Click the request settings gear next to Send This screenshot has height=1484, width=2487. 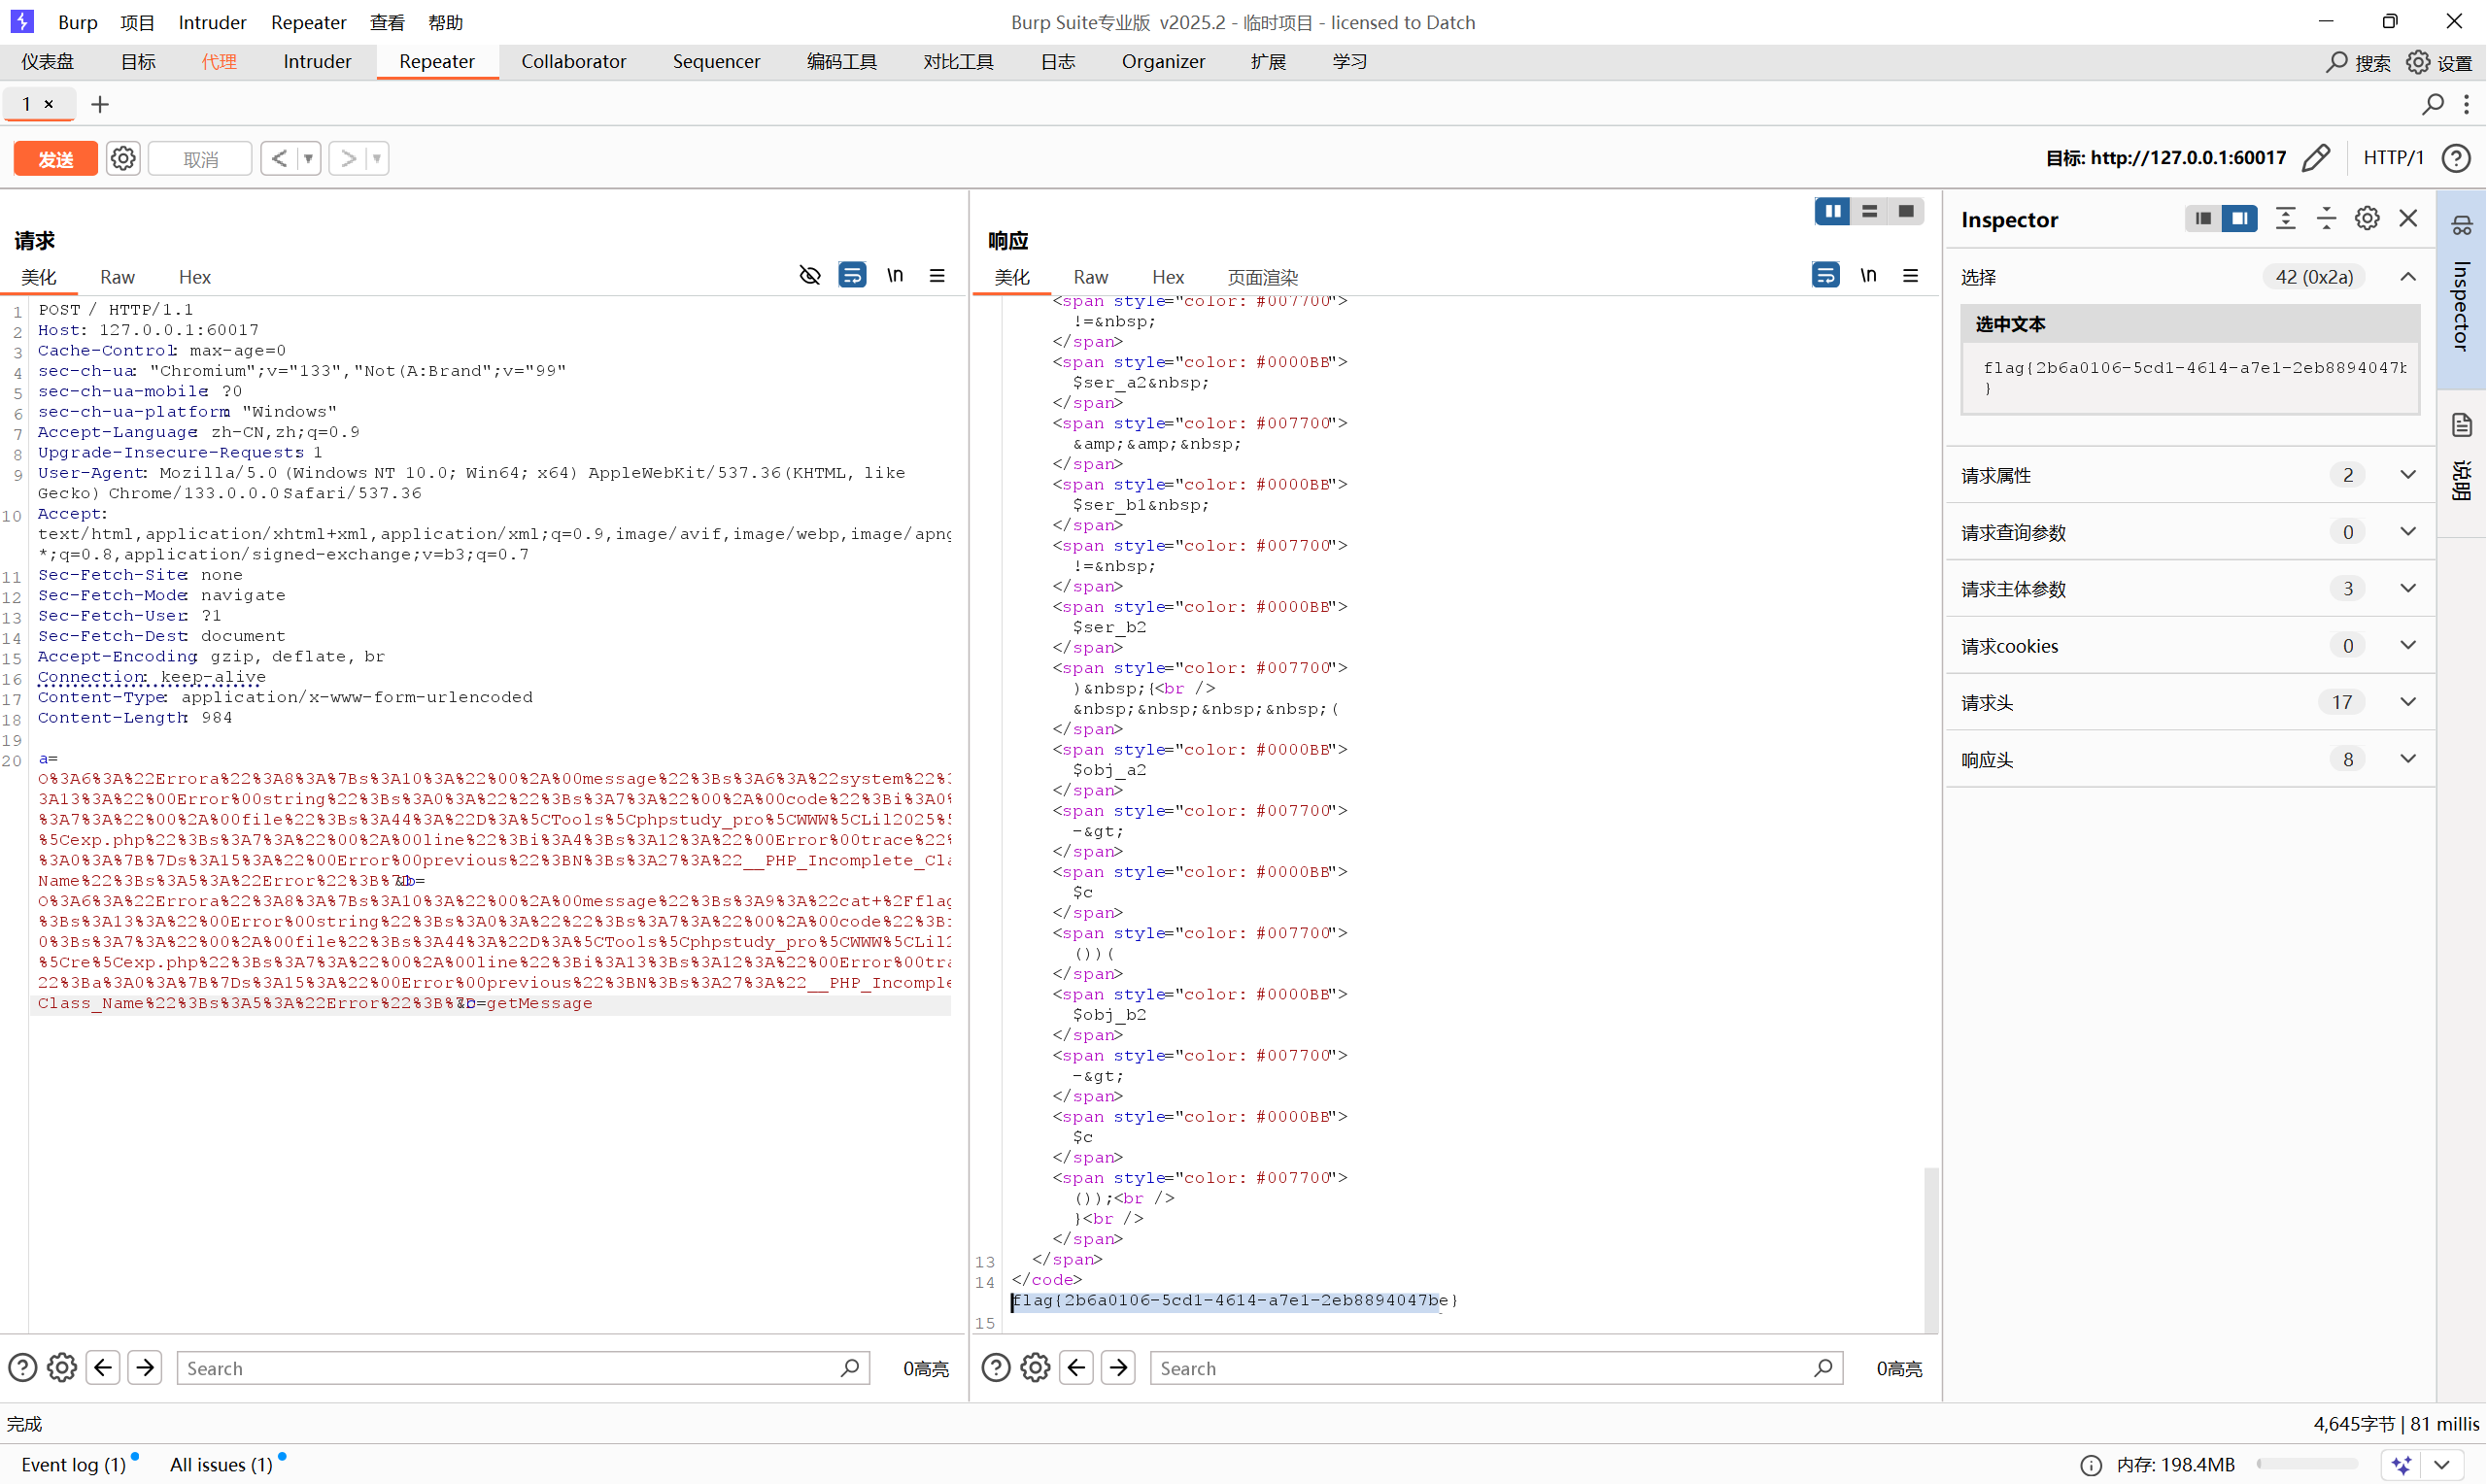[x=123, y=158]
